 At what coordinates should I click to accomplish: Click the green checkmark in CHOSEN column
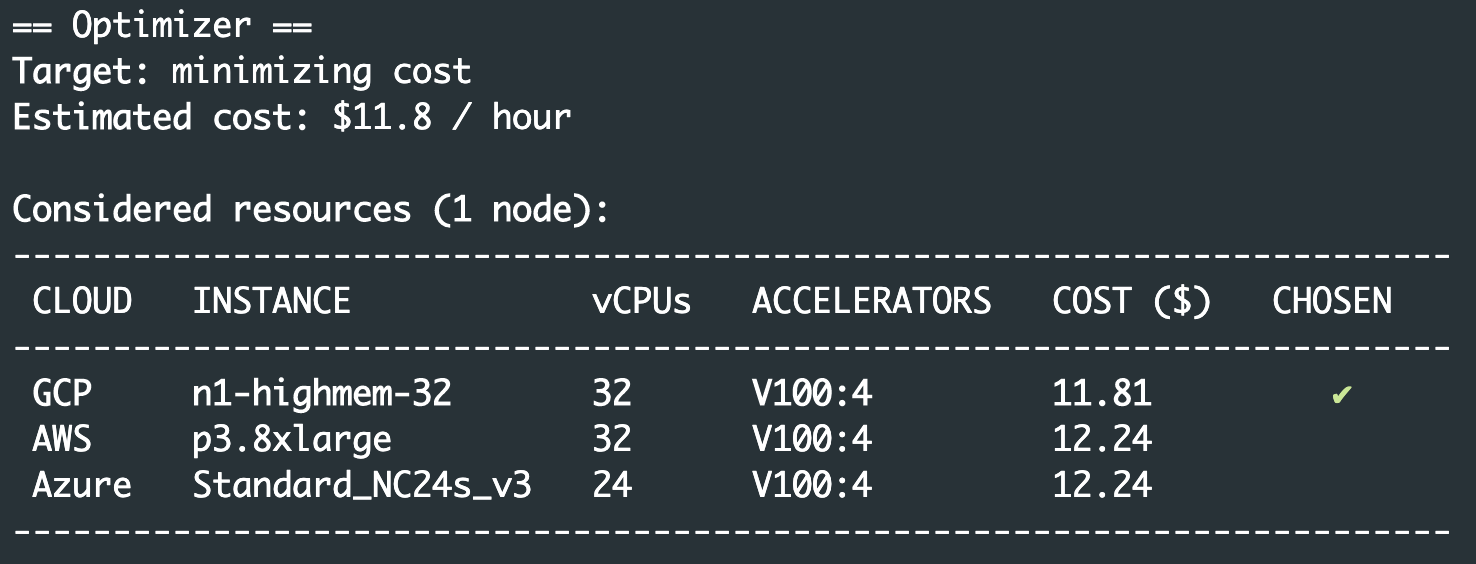tap(1341, 395)
